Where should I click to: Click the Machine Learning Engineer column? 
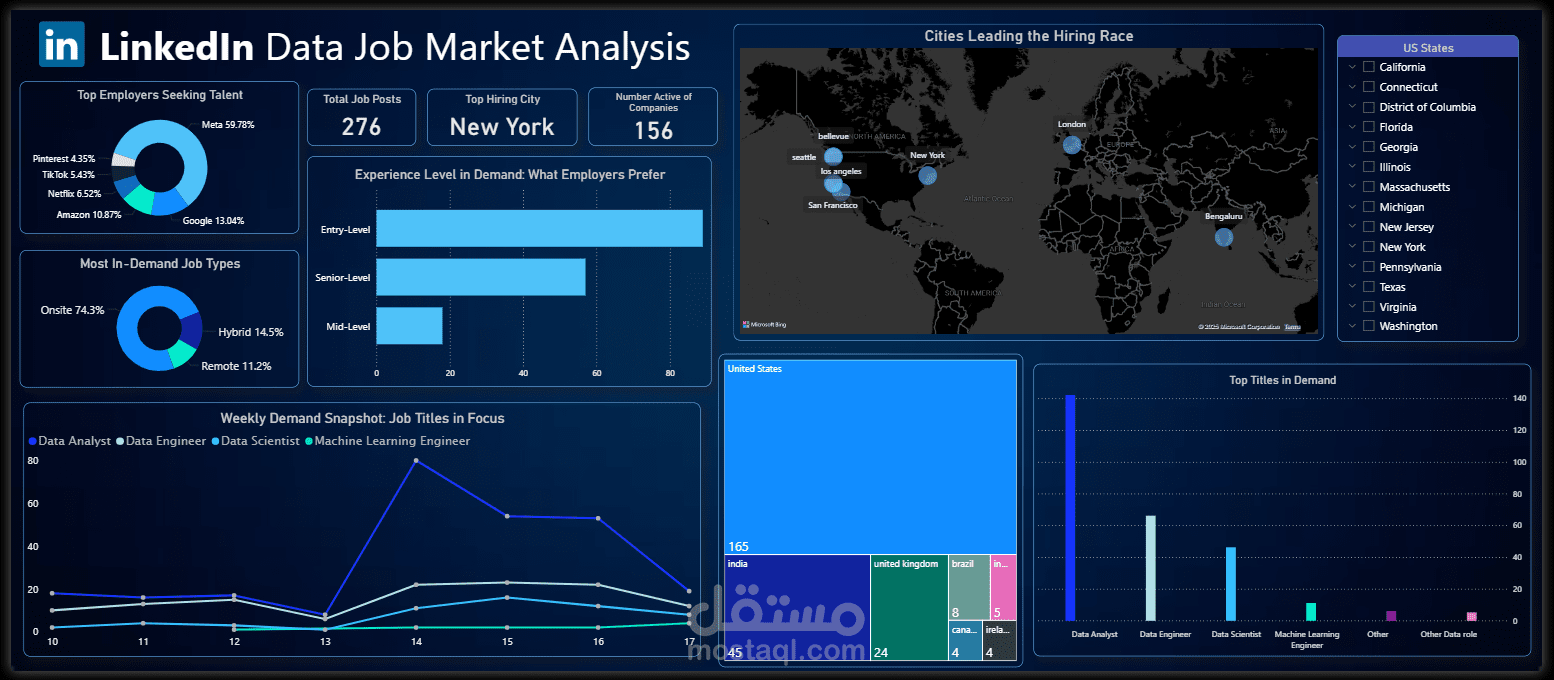pos(1311,612)
